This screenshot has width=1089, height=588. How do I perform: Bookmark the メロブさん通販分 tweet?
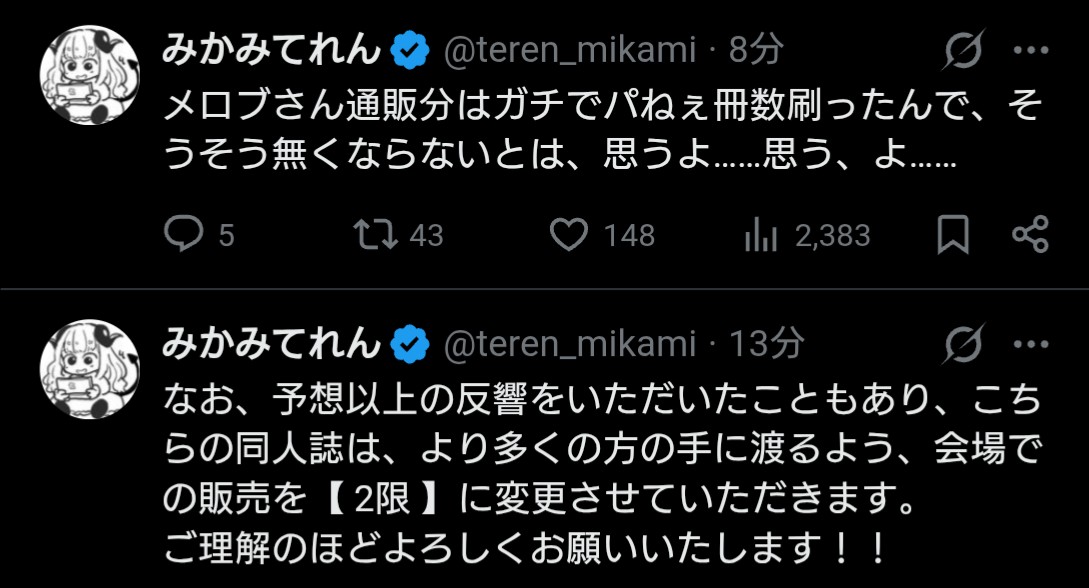[x=953, y=235]
